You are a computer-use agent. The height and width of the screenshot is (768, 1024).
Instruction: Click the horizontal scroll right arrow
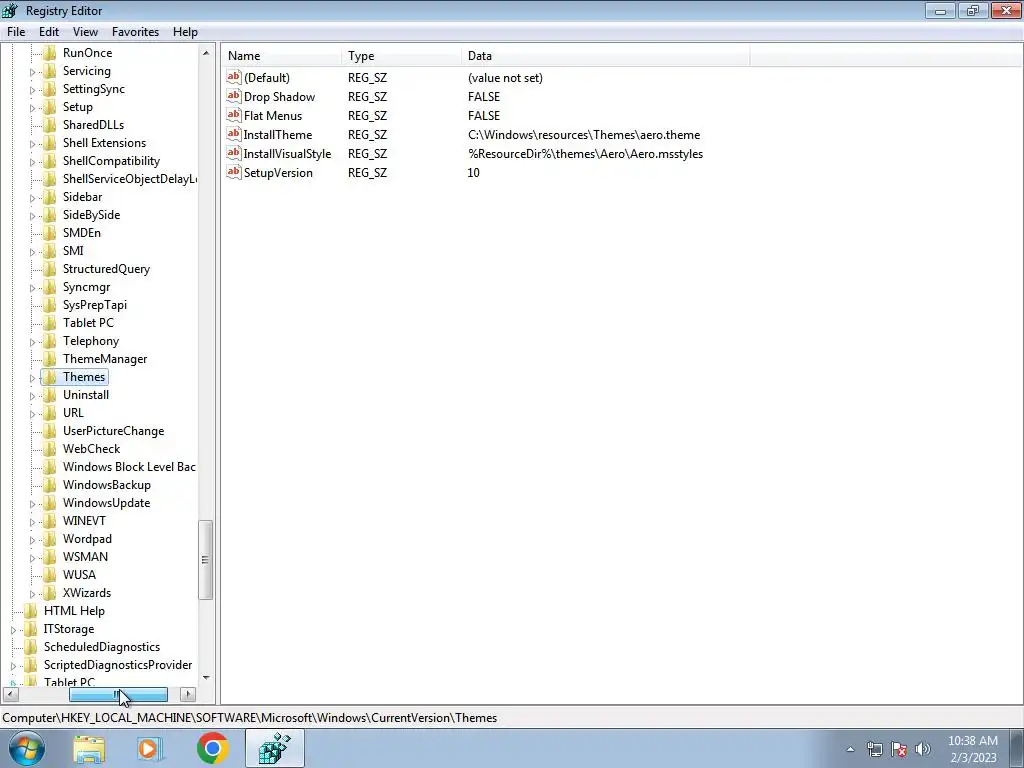(187, 694)
